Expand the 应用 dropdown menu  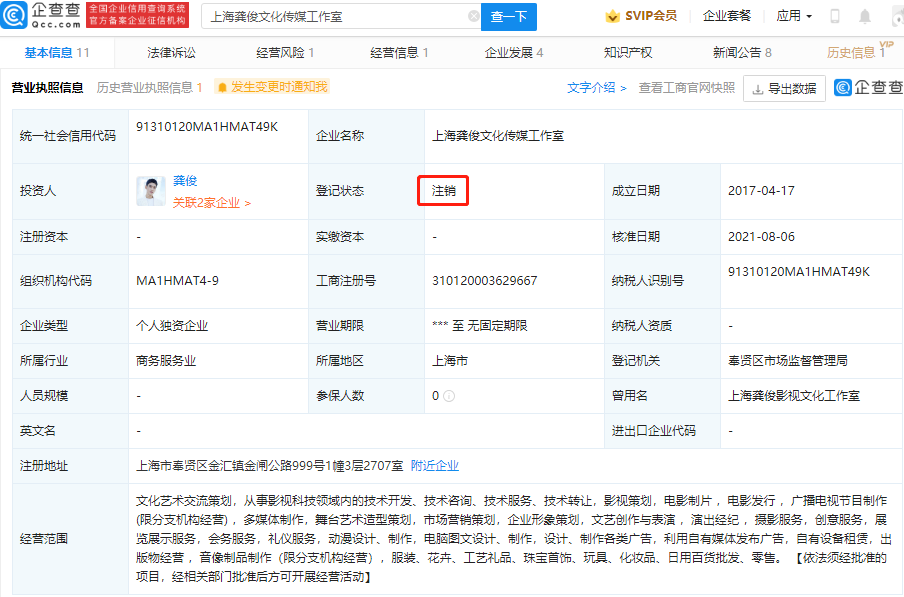click(x=794, y=16)
